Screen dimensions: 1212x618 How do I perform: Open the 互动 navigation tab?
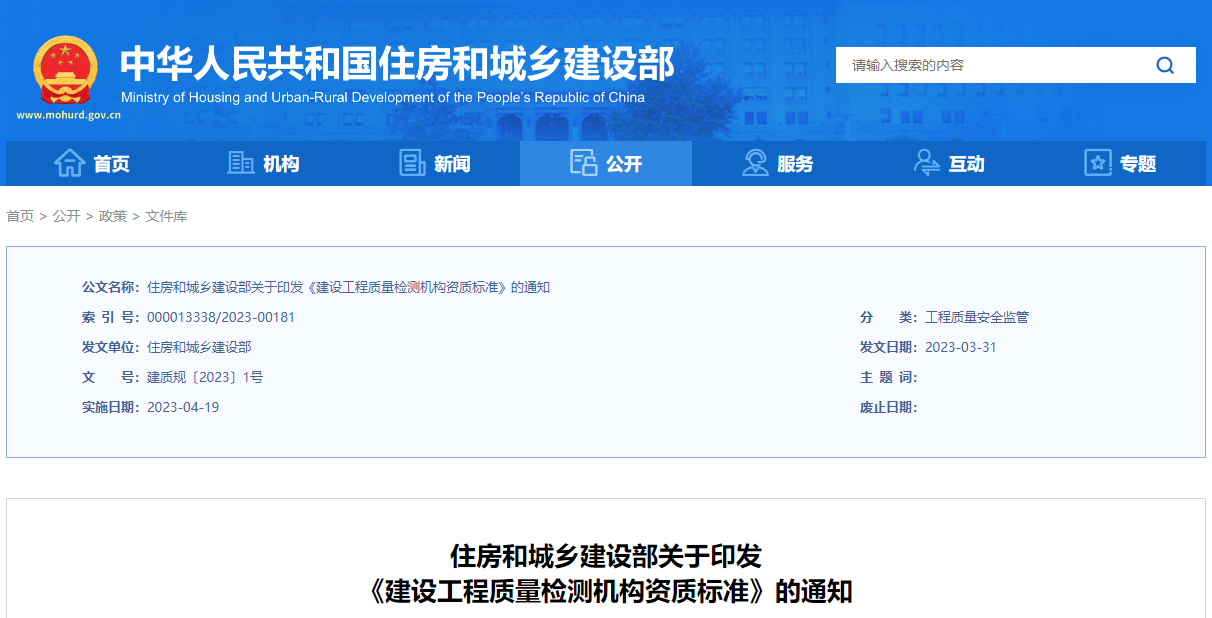pos(949,163)
